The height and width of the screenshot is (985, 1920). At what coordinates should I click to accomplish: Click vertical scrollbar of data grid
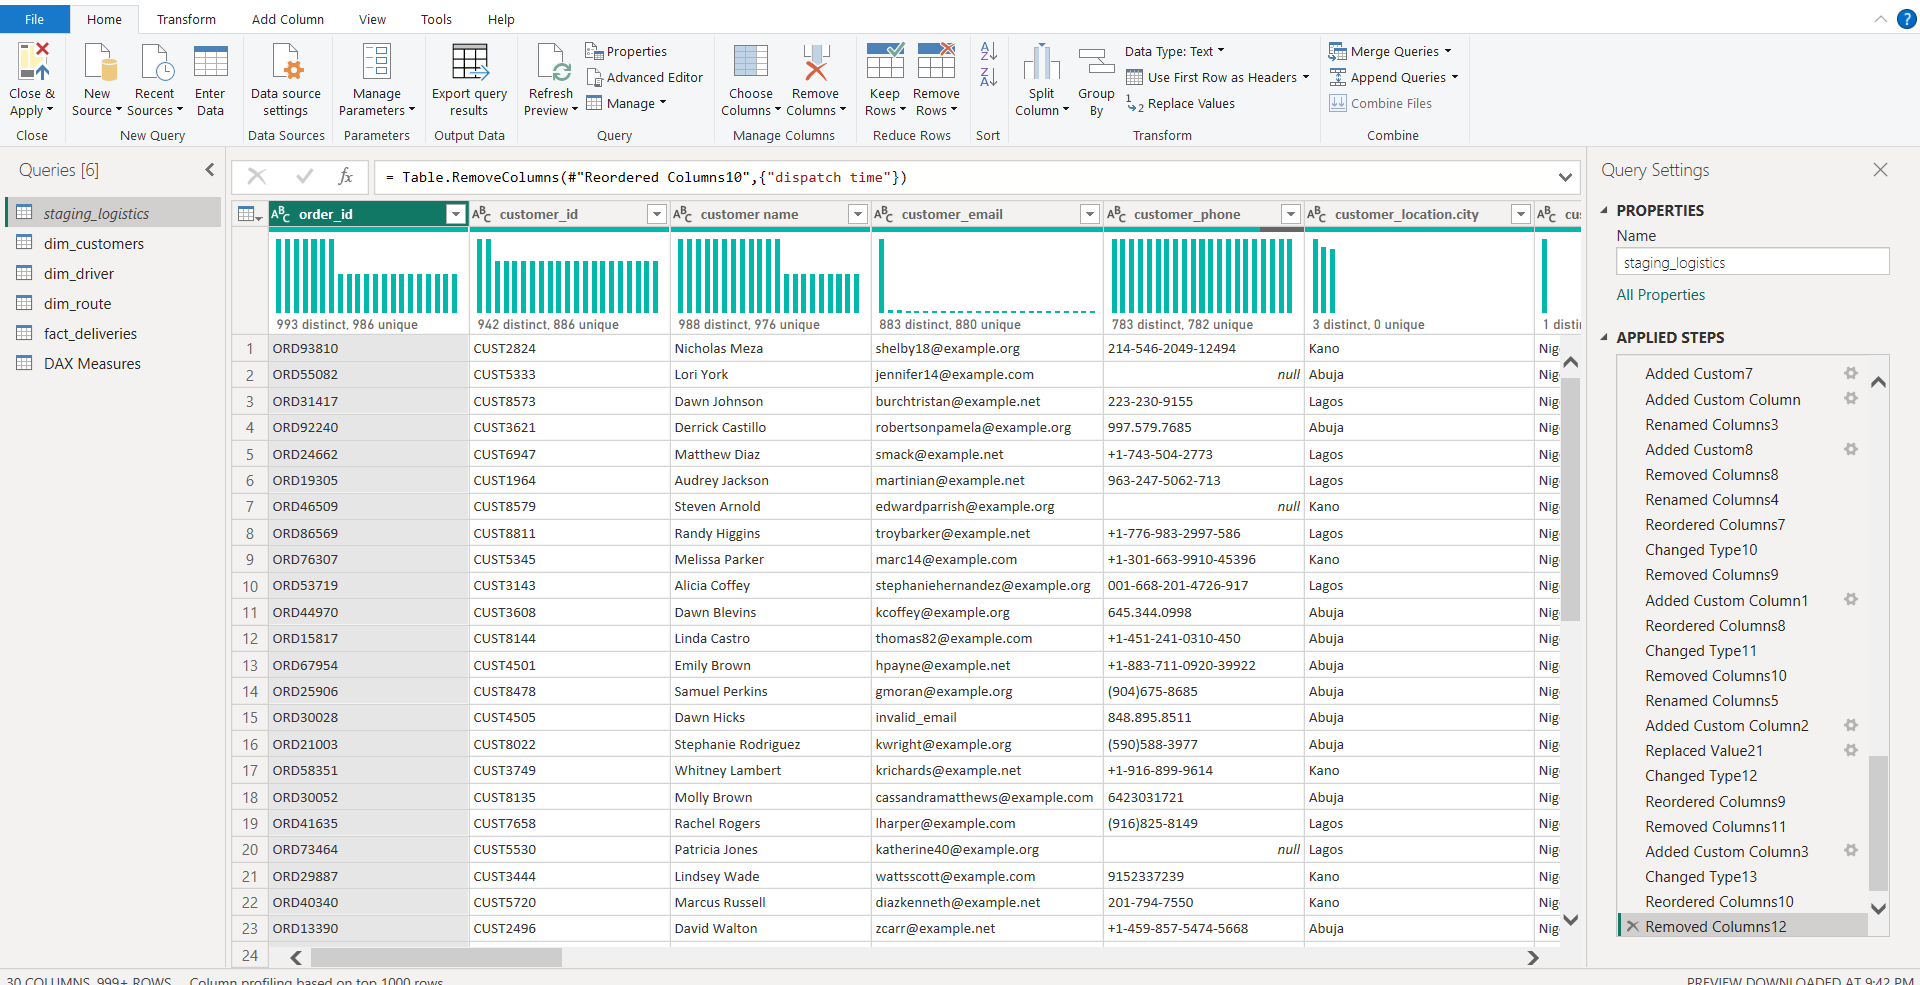tap(1571, 500)
